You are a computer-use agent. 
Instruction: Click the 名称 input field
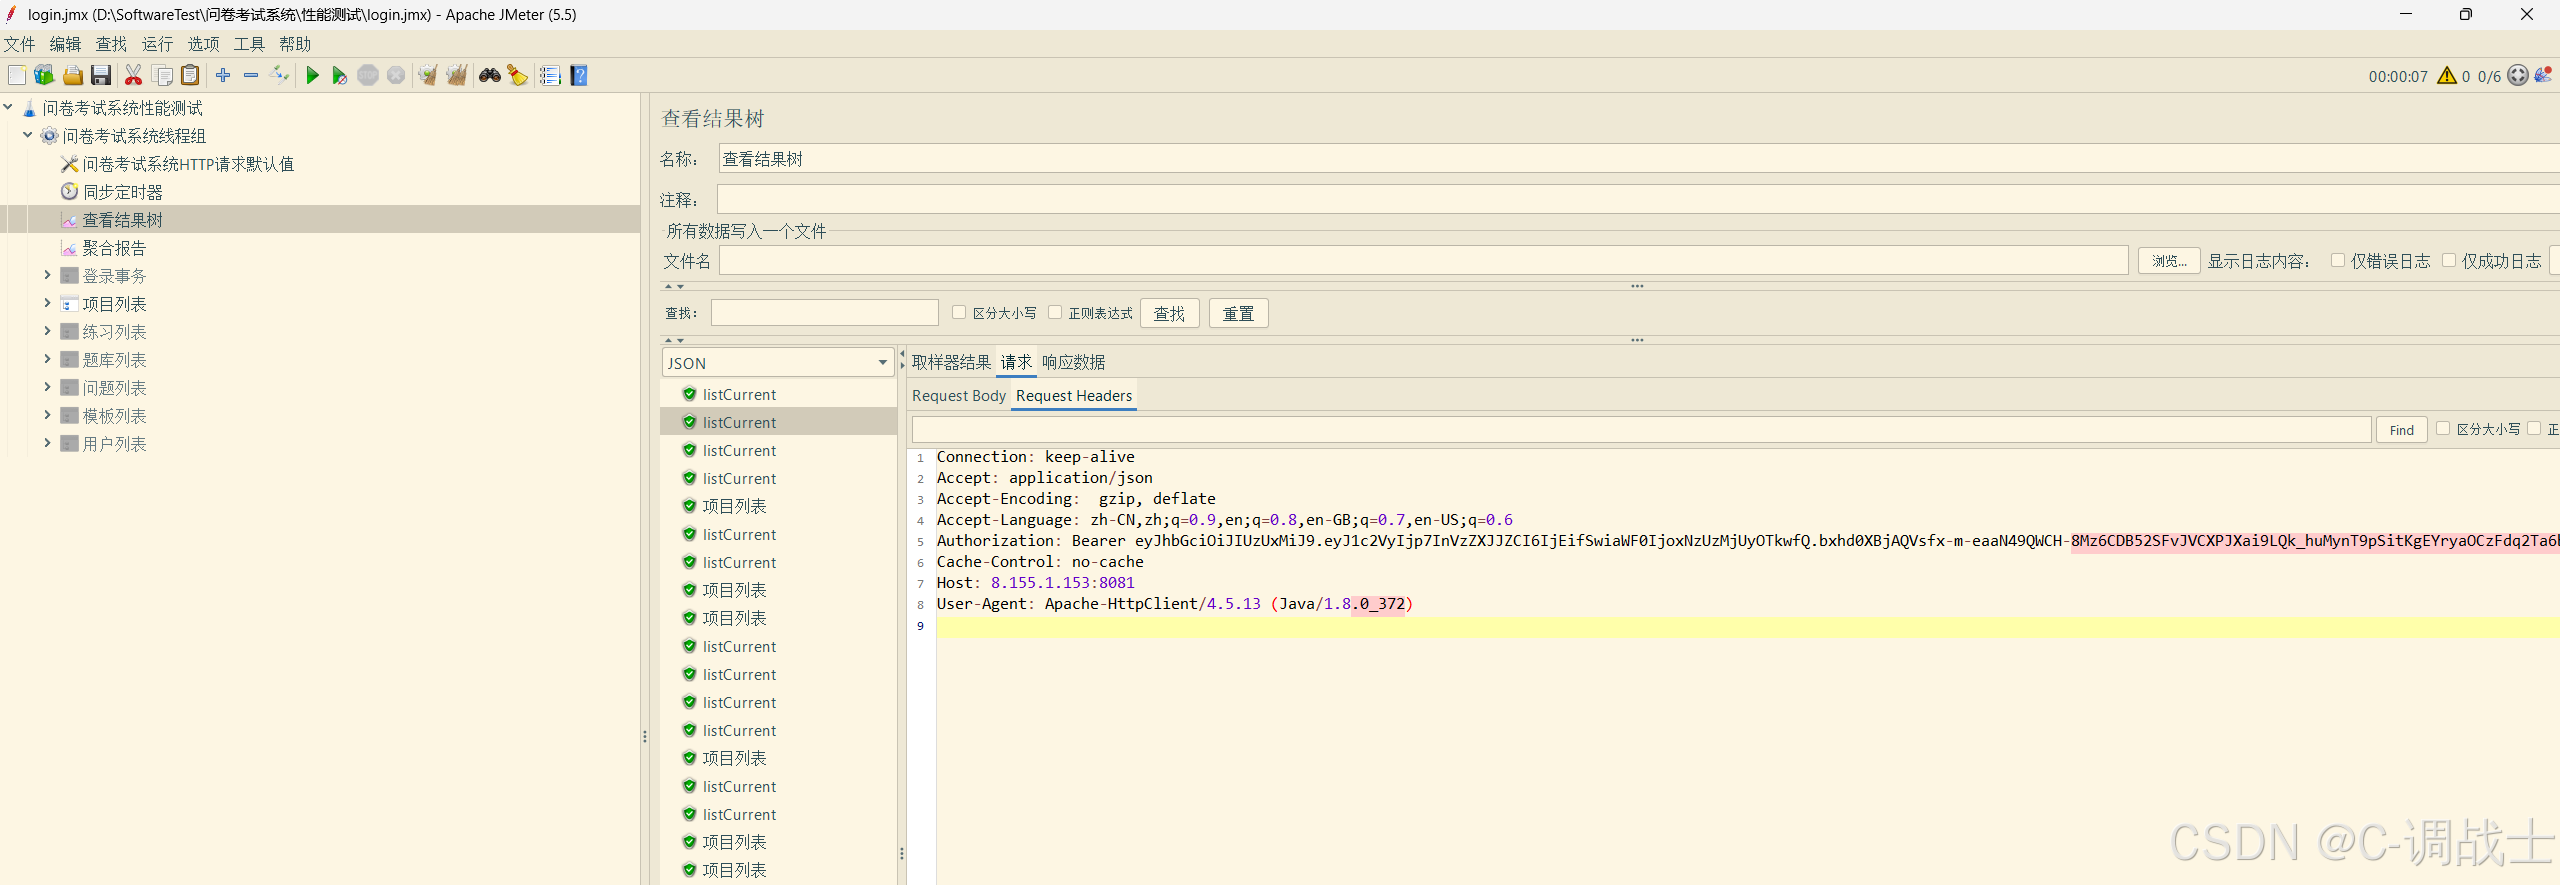click(x=1639, y=159)
